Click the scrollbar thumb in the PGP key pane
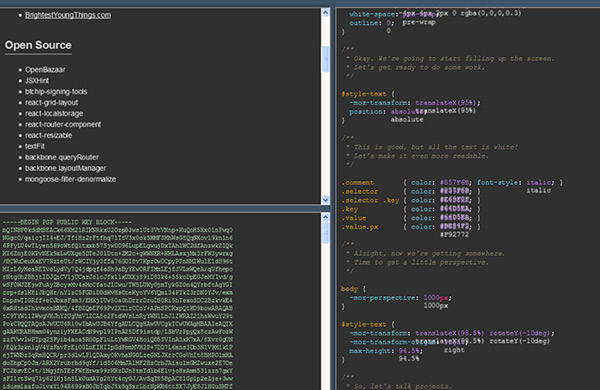The height and width of the screenshot is (390, 600). [325, 232]
